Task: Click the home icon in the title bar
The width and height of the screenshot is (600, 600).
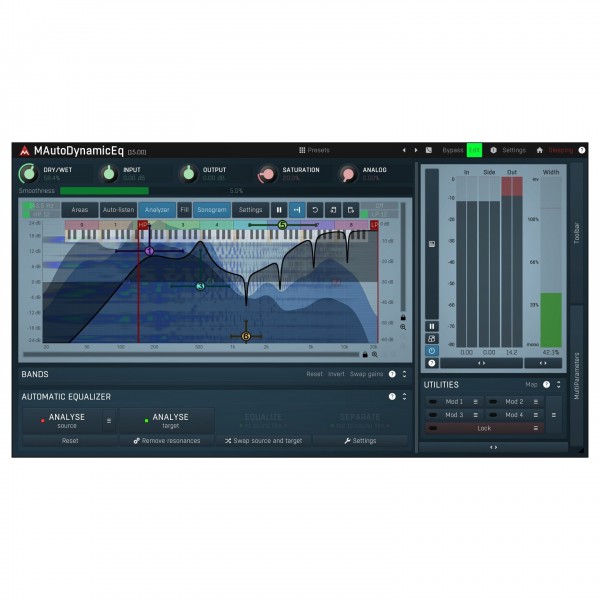Action: (x=540, y=150)
